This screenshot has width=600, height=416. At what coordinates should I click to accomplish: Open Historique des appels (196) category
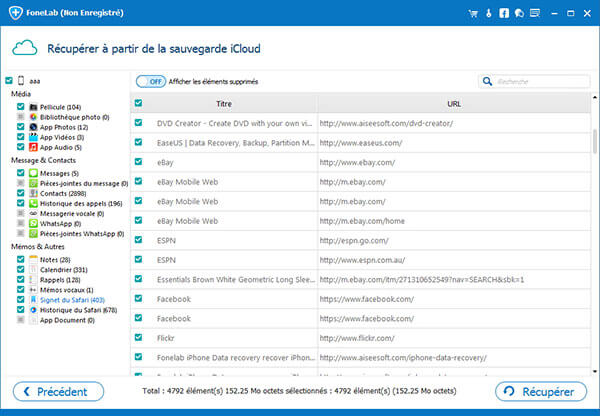click(x=81, y=204)
